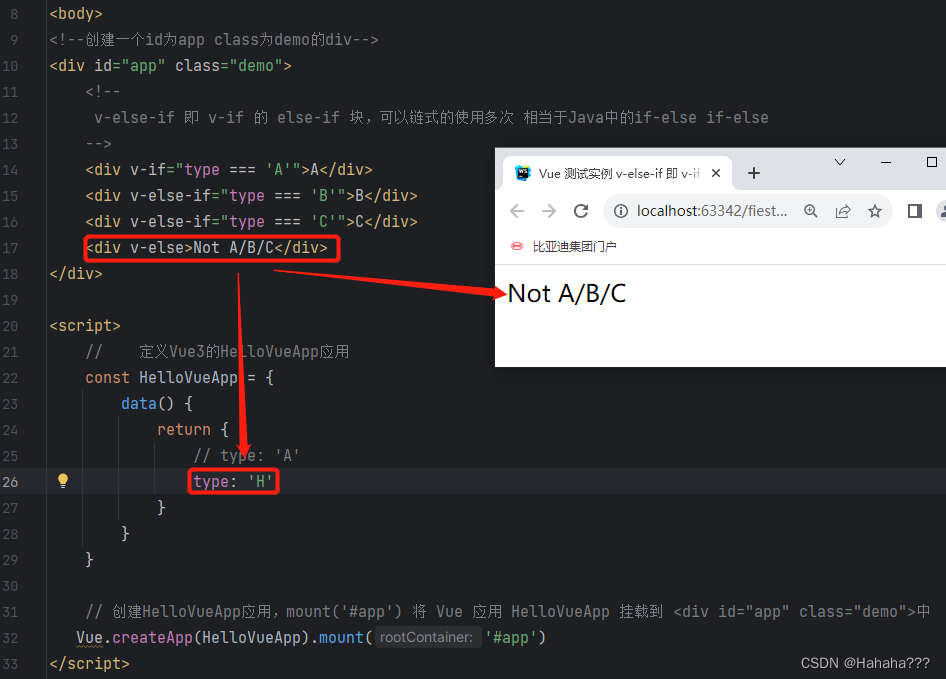946x679 pixels.
Task: Toggle the browser side panel icon
Action: coord(915,211)
